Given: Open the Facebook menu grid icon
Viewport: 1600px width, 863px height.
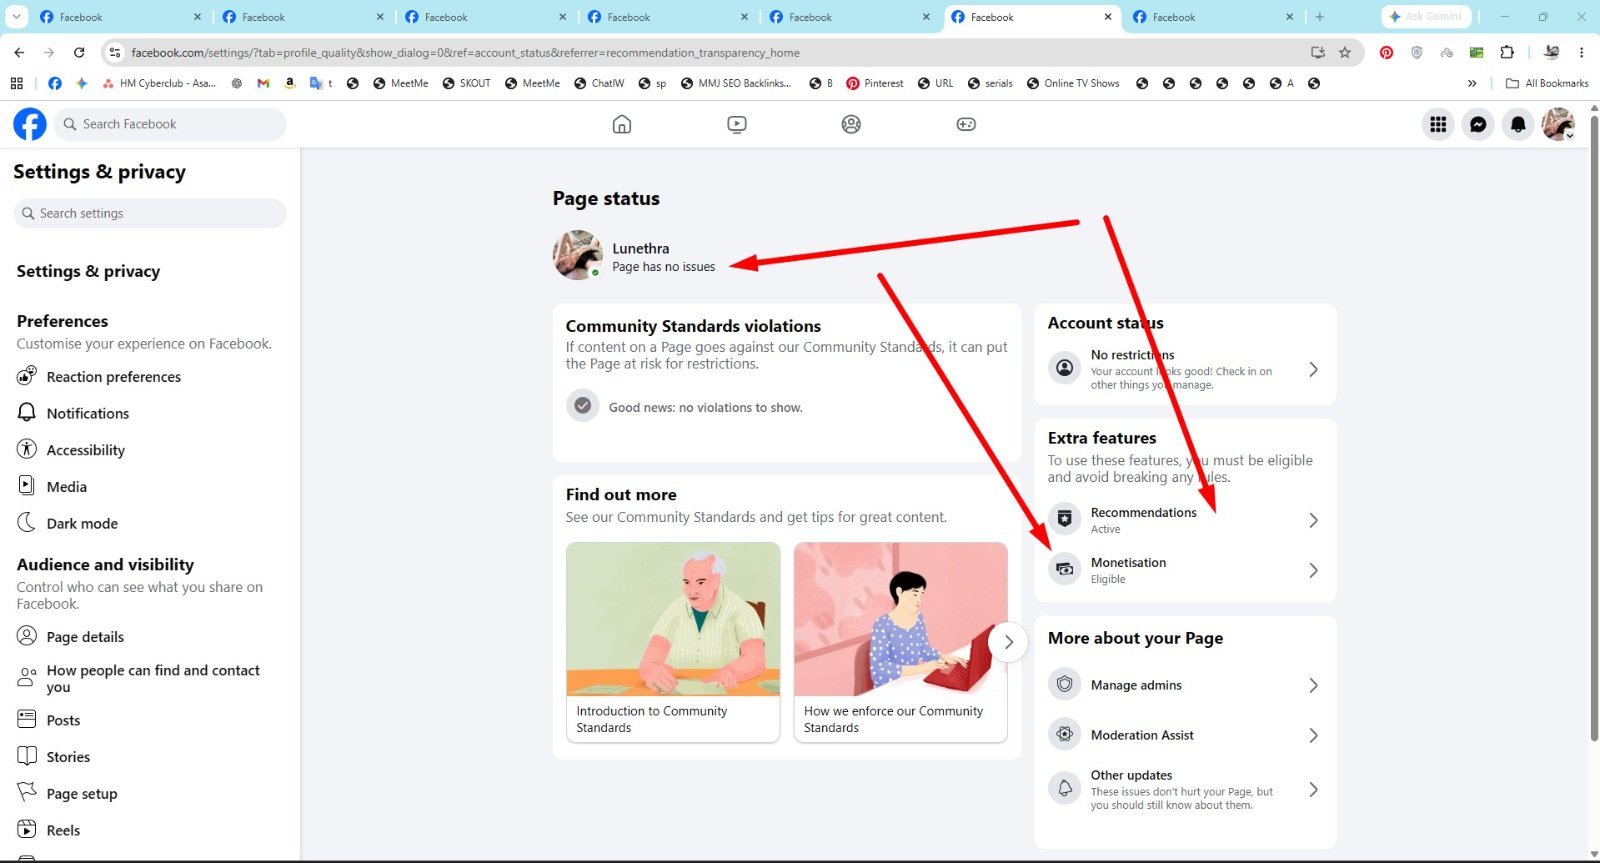Looking at the screenshot, I should click(1438, 124).
